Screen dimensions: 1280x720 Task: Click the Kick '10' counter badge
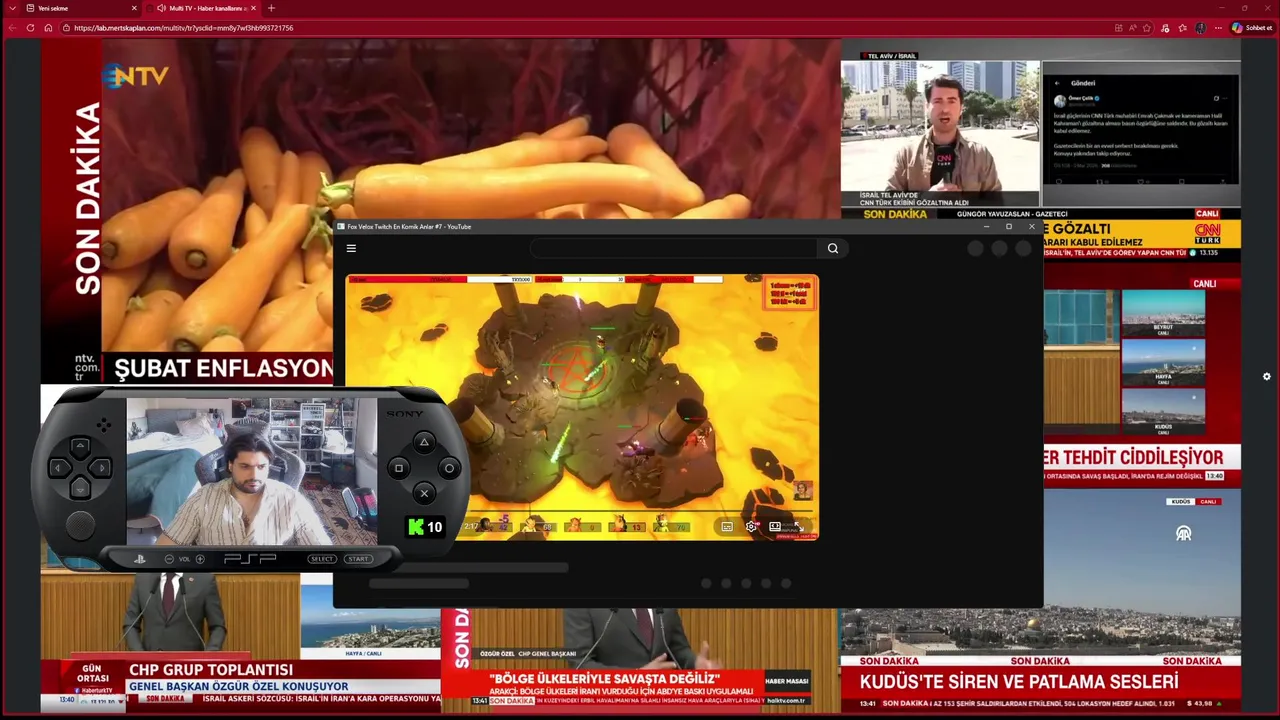click(x=424, y=527)
